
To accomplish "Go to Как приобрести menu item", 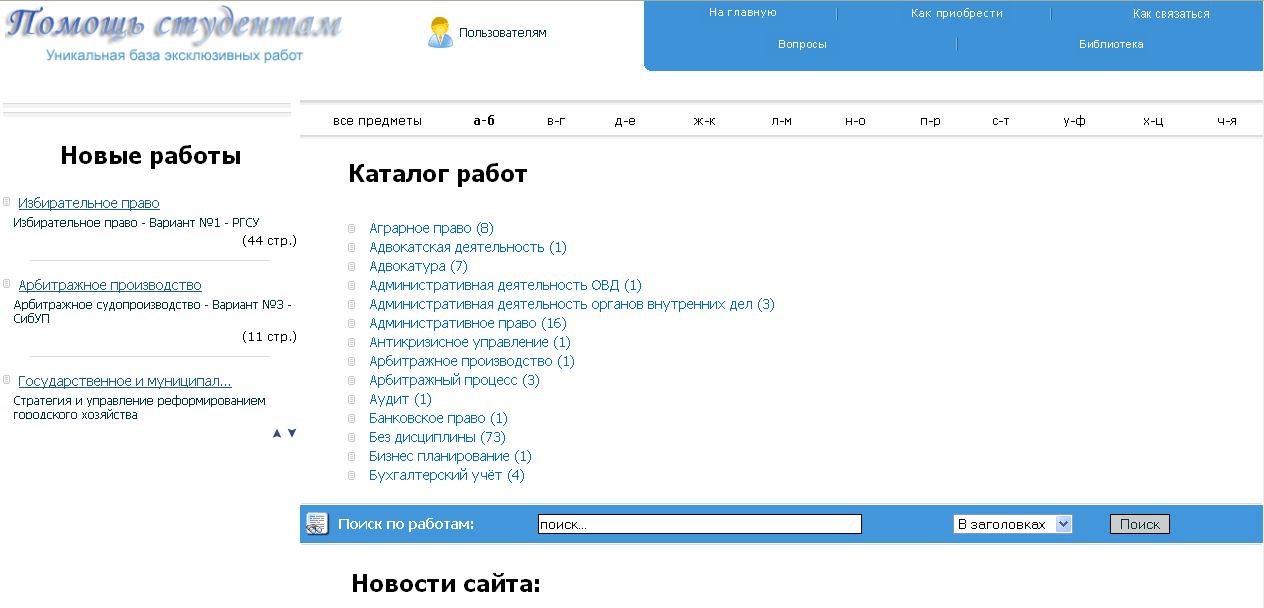I will click(x=956, y=13).
